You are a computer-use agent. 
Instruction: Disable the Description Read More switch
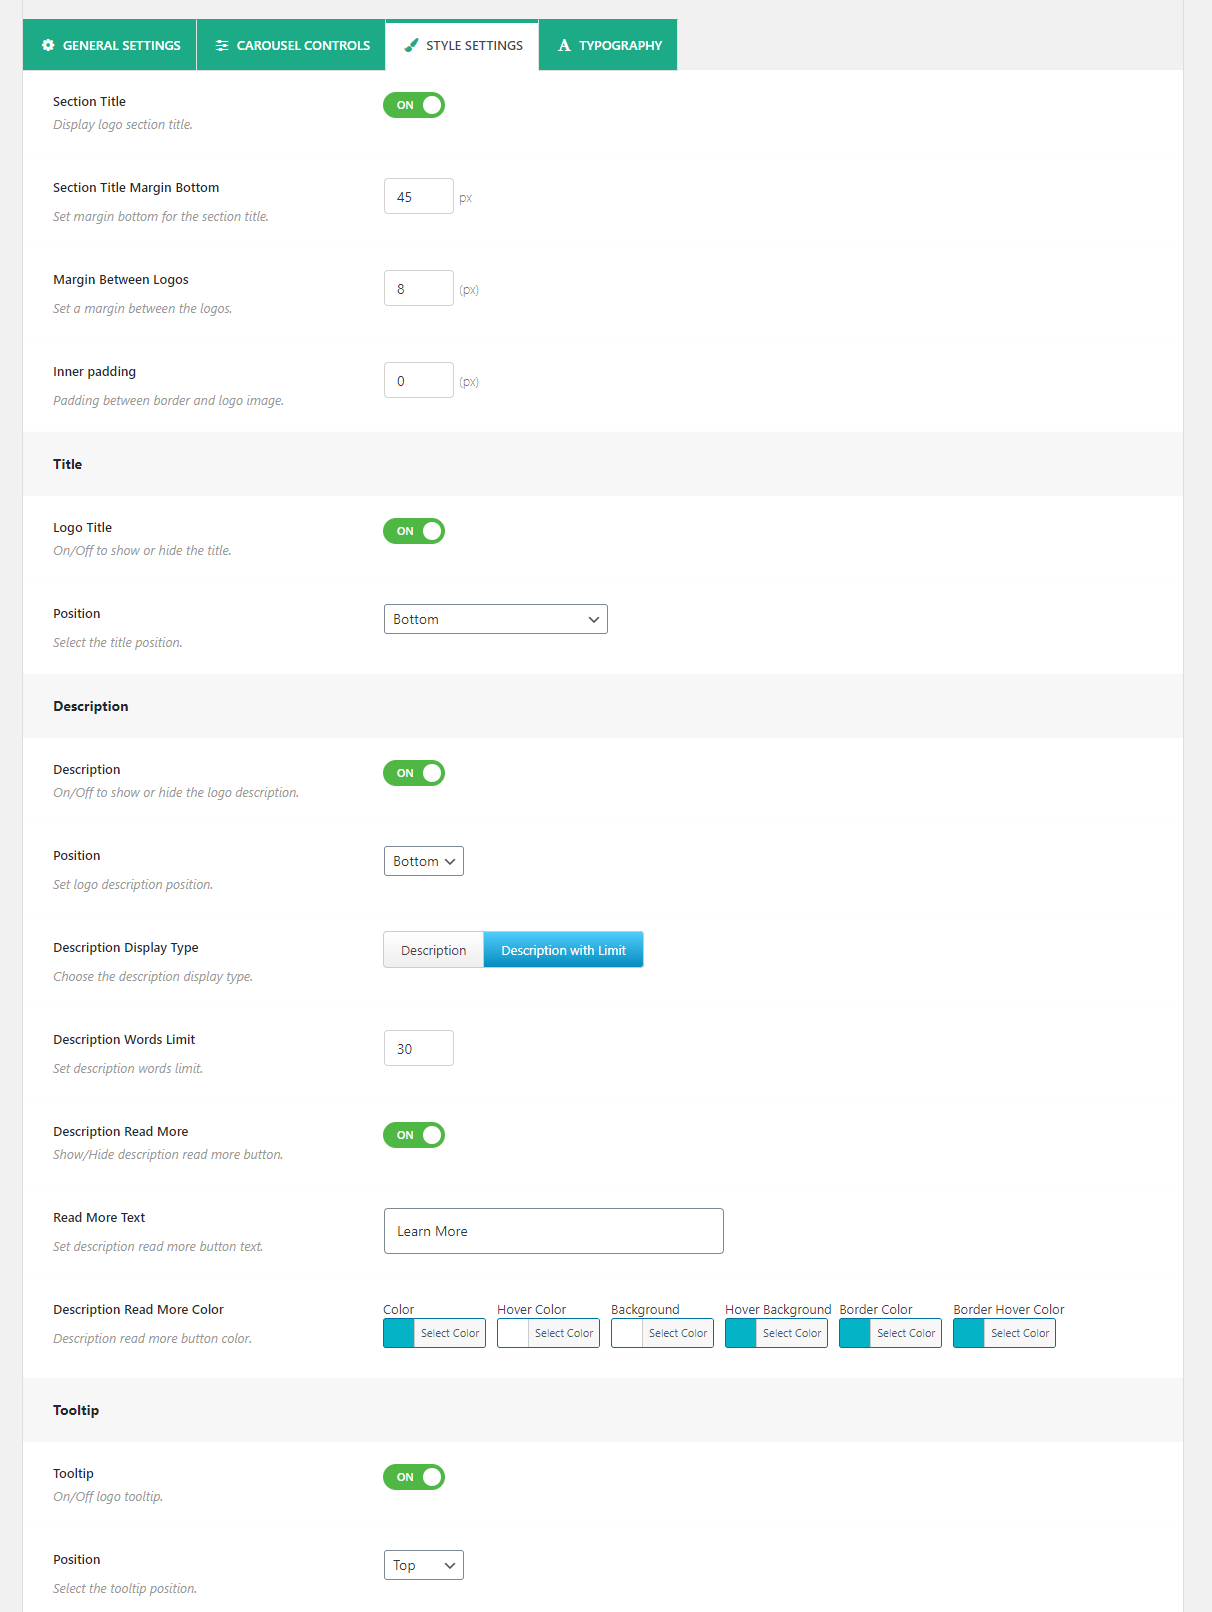tap(414, 1135)
